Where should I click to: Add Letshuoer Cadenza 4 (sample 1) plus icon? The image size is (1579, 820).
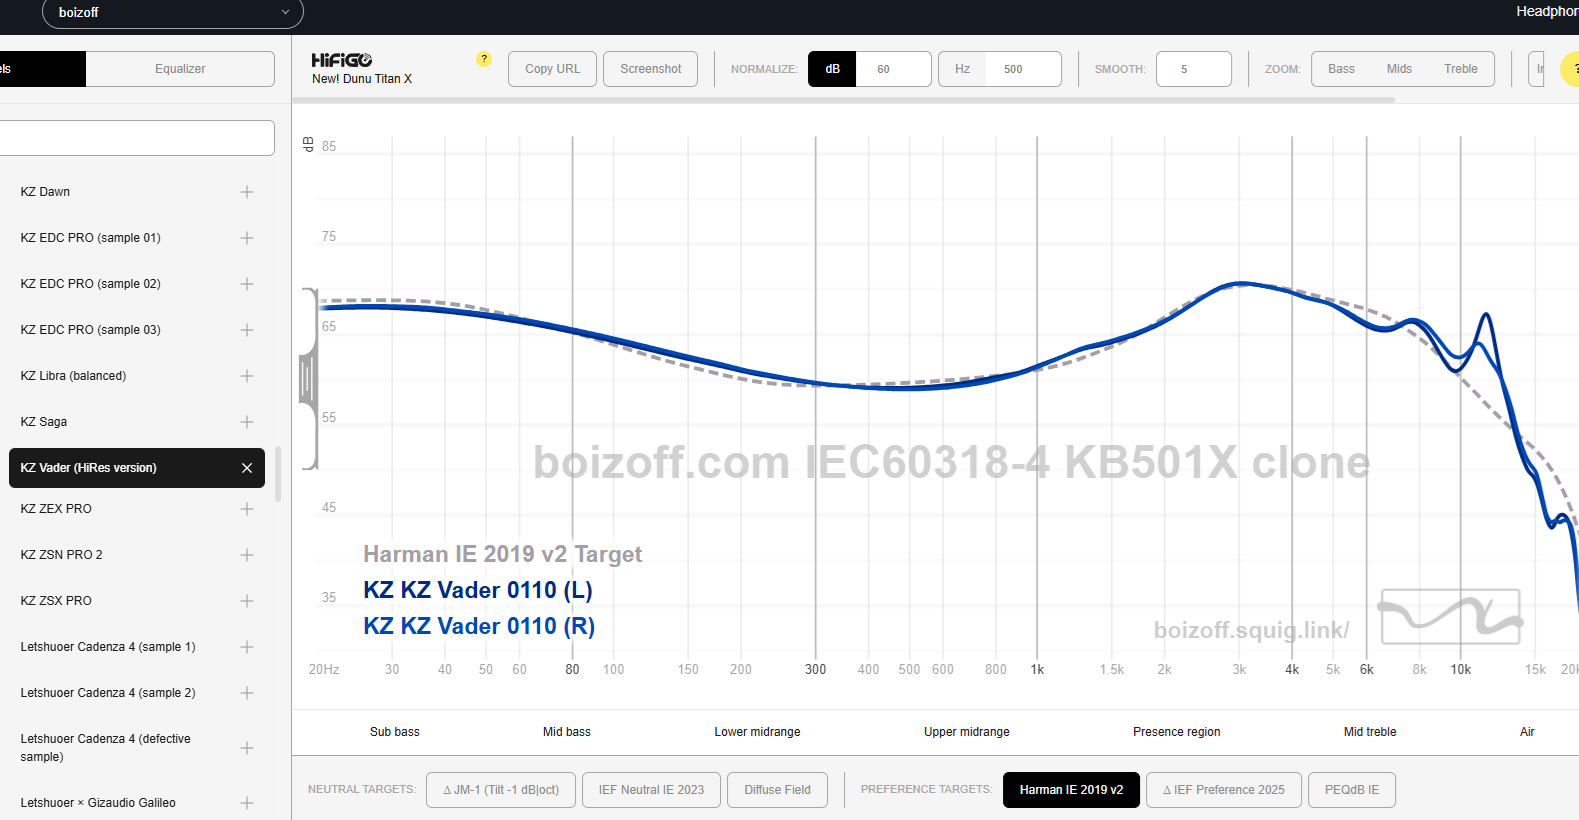point(247,647)
